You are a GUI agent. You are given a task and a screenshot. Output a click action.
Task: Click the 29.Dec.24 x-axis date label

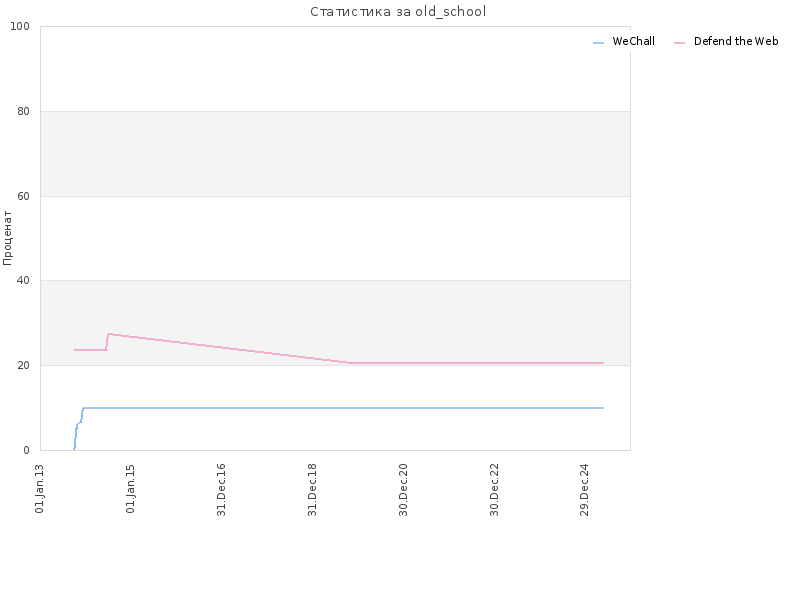tap(585, 489)
